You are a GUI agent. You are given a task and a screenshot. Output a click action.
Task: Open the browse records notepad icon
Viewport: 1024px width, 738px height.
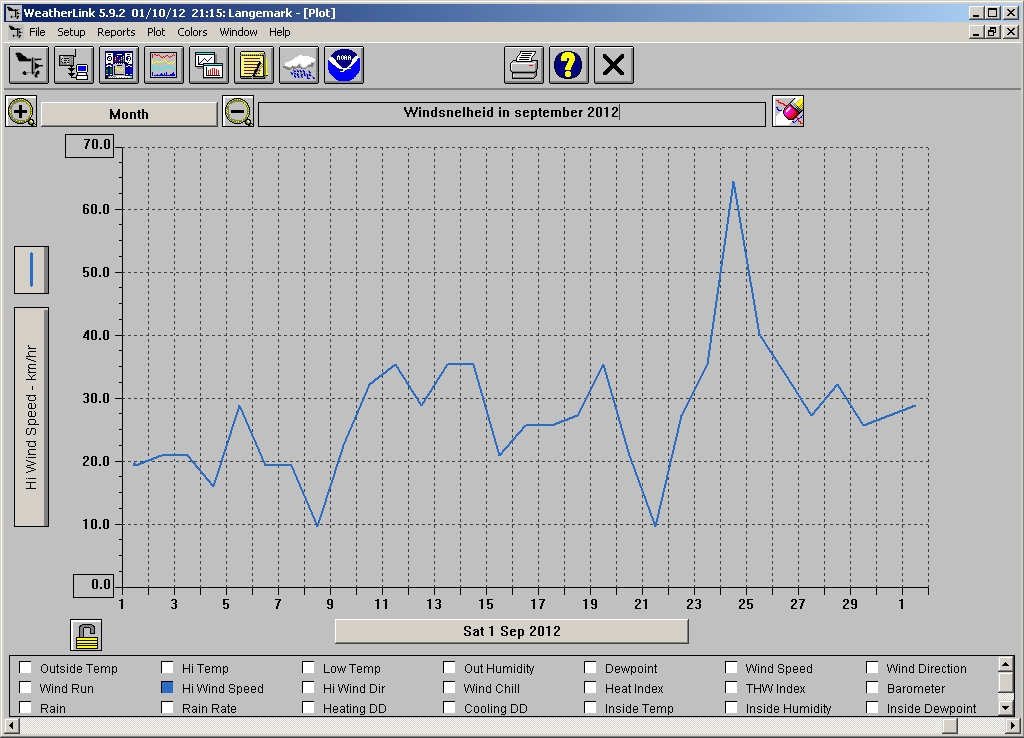(254, 65)
